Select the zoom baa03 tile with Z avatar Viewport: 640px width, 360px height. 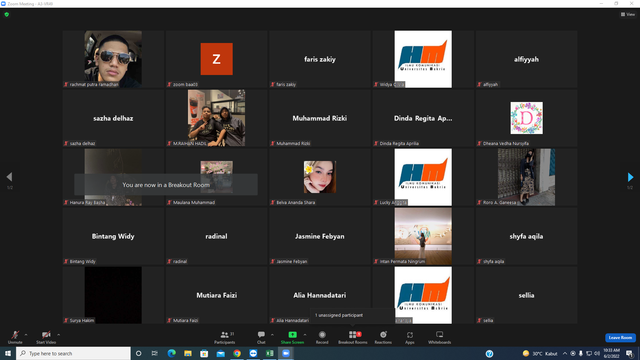(216, 59)
